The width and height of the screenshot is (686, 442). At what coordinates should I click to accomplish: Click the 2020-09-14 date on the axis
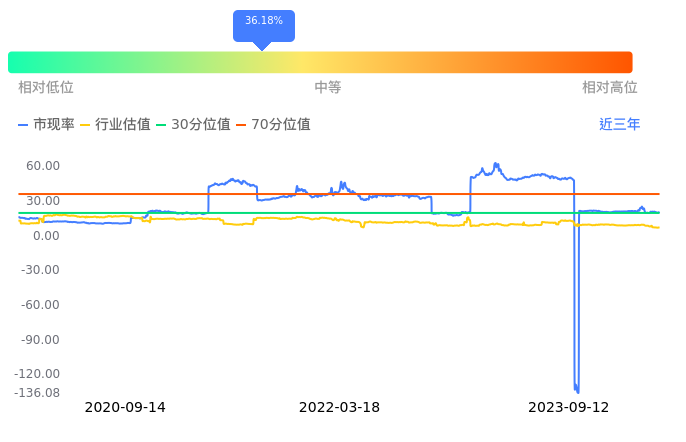tap(125, 408)
